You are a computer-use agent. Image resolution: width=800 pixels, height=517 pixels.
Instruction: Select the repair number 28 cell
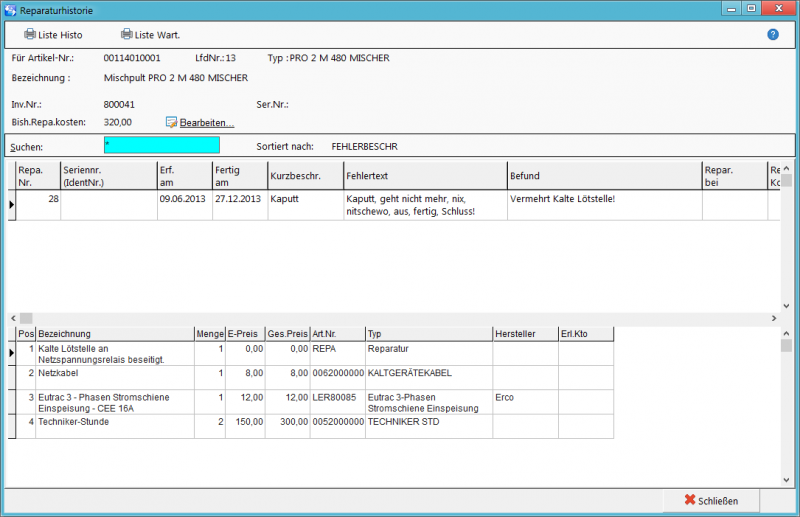tap(38, 205)
